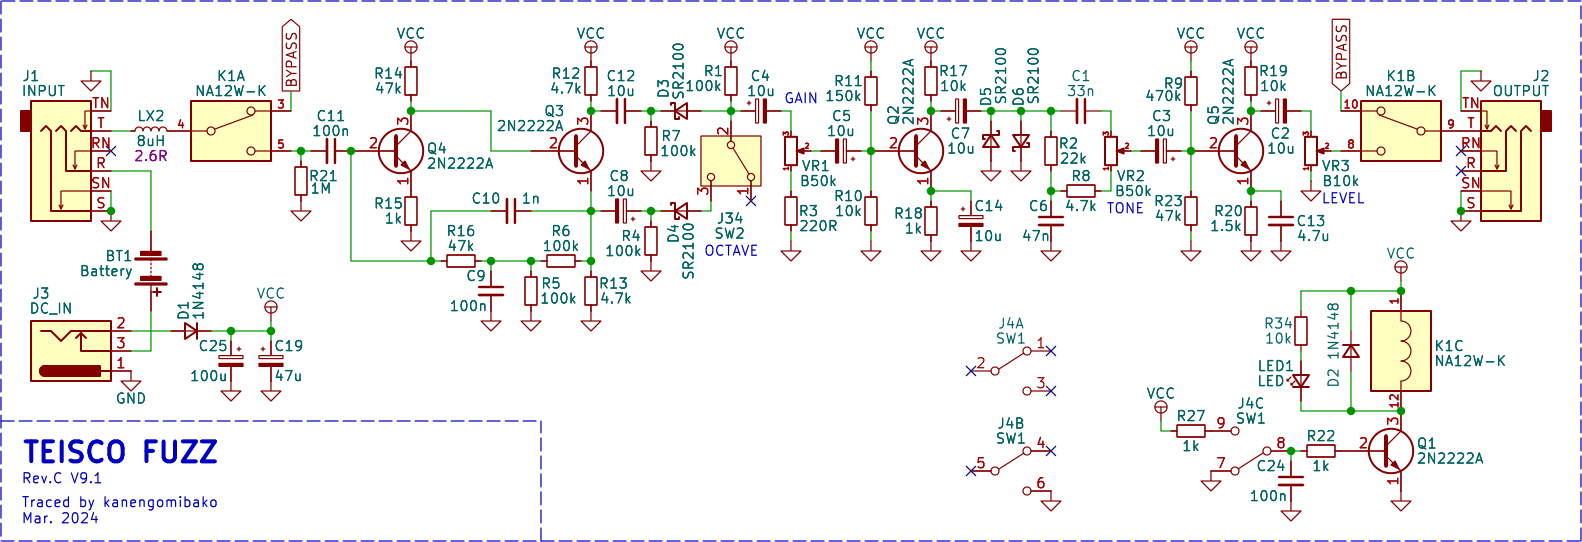Image resolution: width=1582 pixels, height=542 pixels.
Task: Click the 'Traced by kanengomibako' text
Action: 120,502
